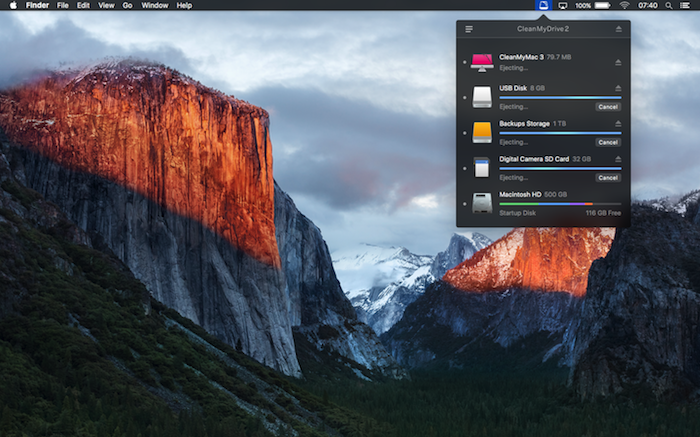The image size is (700, 437).
Task: Click the Macintosh HD drive icon
Action: (482, 203)
